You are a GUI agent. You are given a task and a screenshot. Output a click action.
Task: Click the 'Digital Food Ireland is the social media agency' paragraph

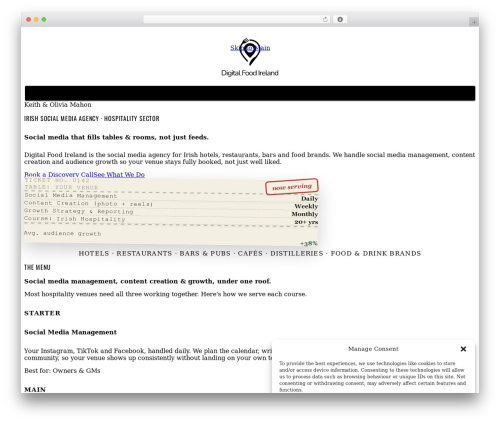[250, 158]
